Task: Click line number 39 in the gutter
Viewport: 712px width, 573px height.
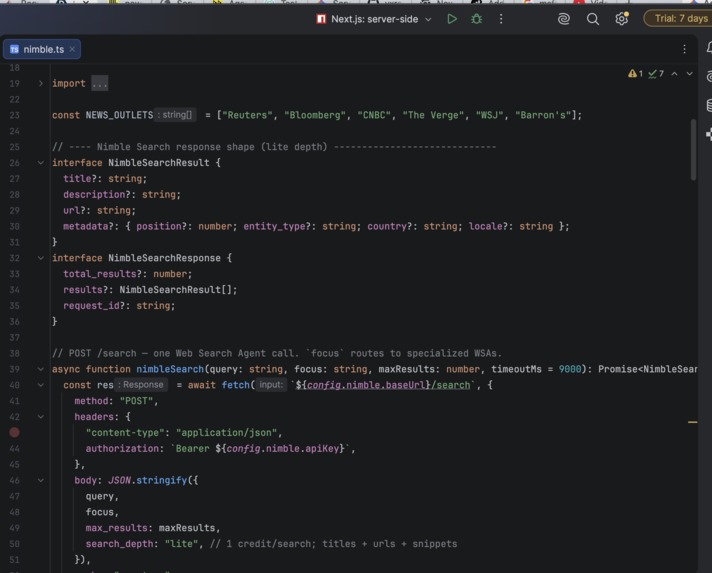Action: coord(15,369)
